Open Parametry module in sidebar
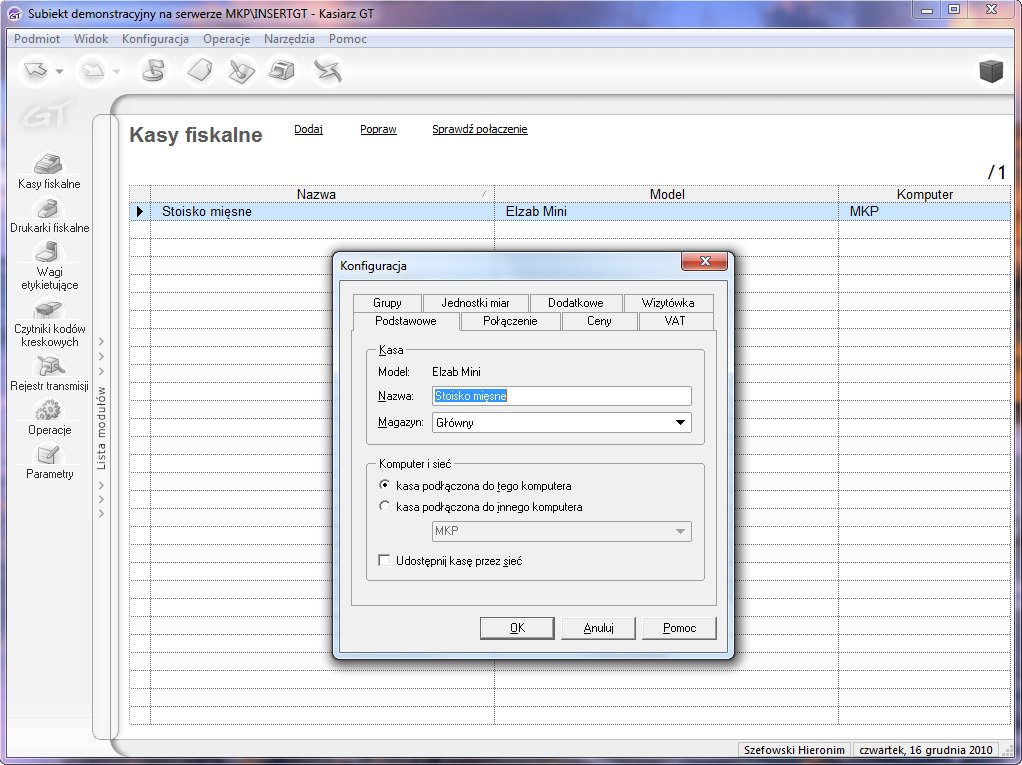Image resolution: width=1022 pixels, height=765 pixels. pyautogui.click(x=49, y=455)
